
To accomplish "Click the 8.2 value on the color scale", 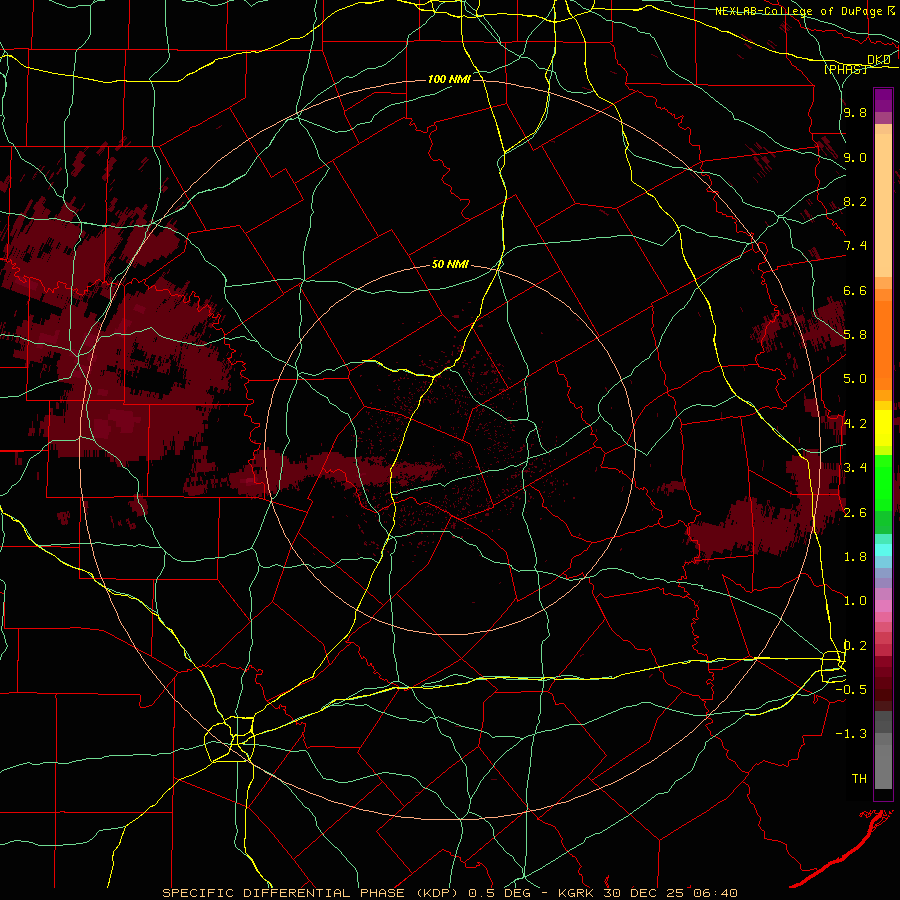I will (855, 201).
